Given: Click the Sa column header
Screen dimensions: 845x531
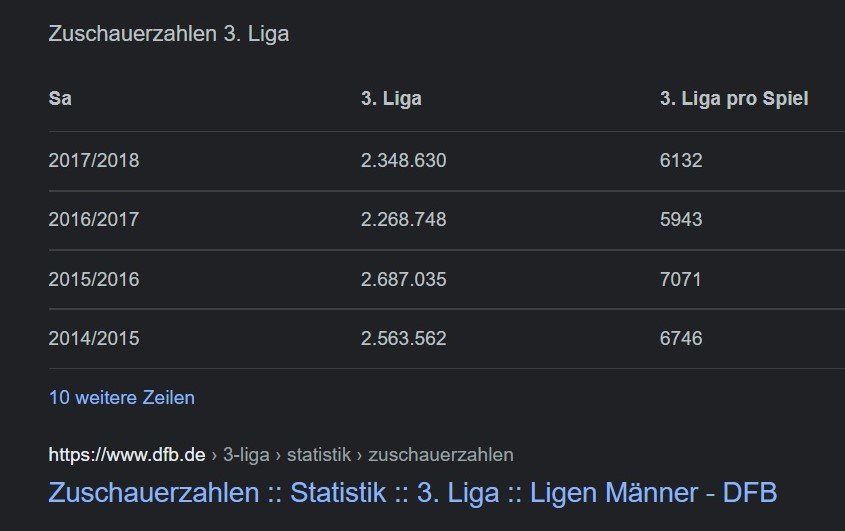Looking at the screenshot, I should (60, 99).
